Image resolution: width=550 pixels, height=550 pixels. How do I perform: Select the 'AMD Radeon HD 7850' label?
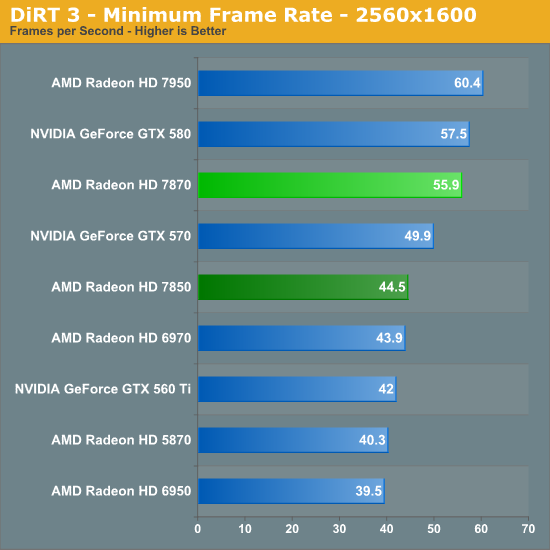point(121,287)
